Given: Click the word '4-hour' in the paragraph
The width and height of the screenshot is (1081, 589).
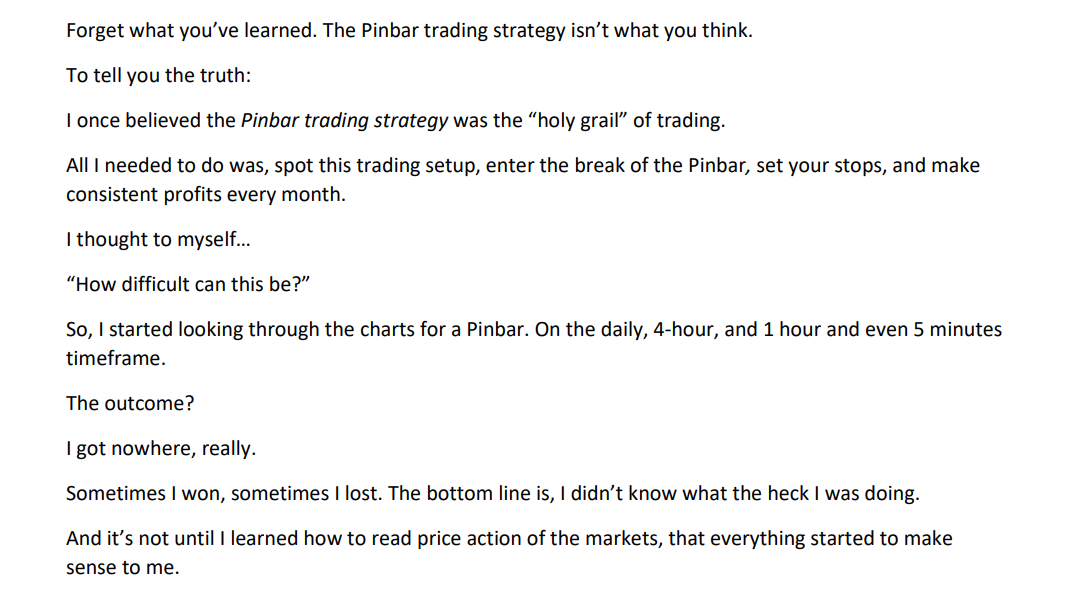Looking at the screenshot, I should (684, 330).
